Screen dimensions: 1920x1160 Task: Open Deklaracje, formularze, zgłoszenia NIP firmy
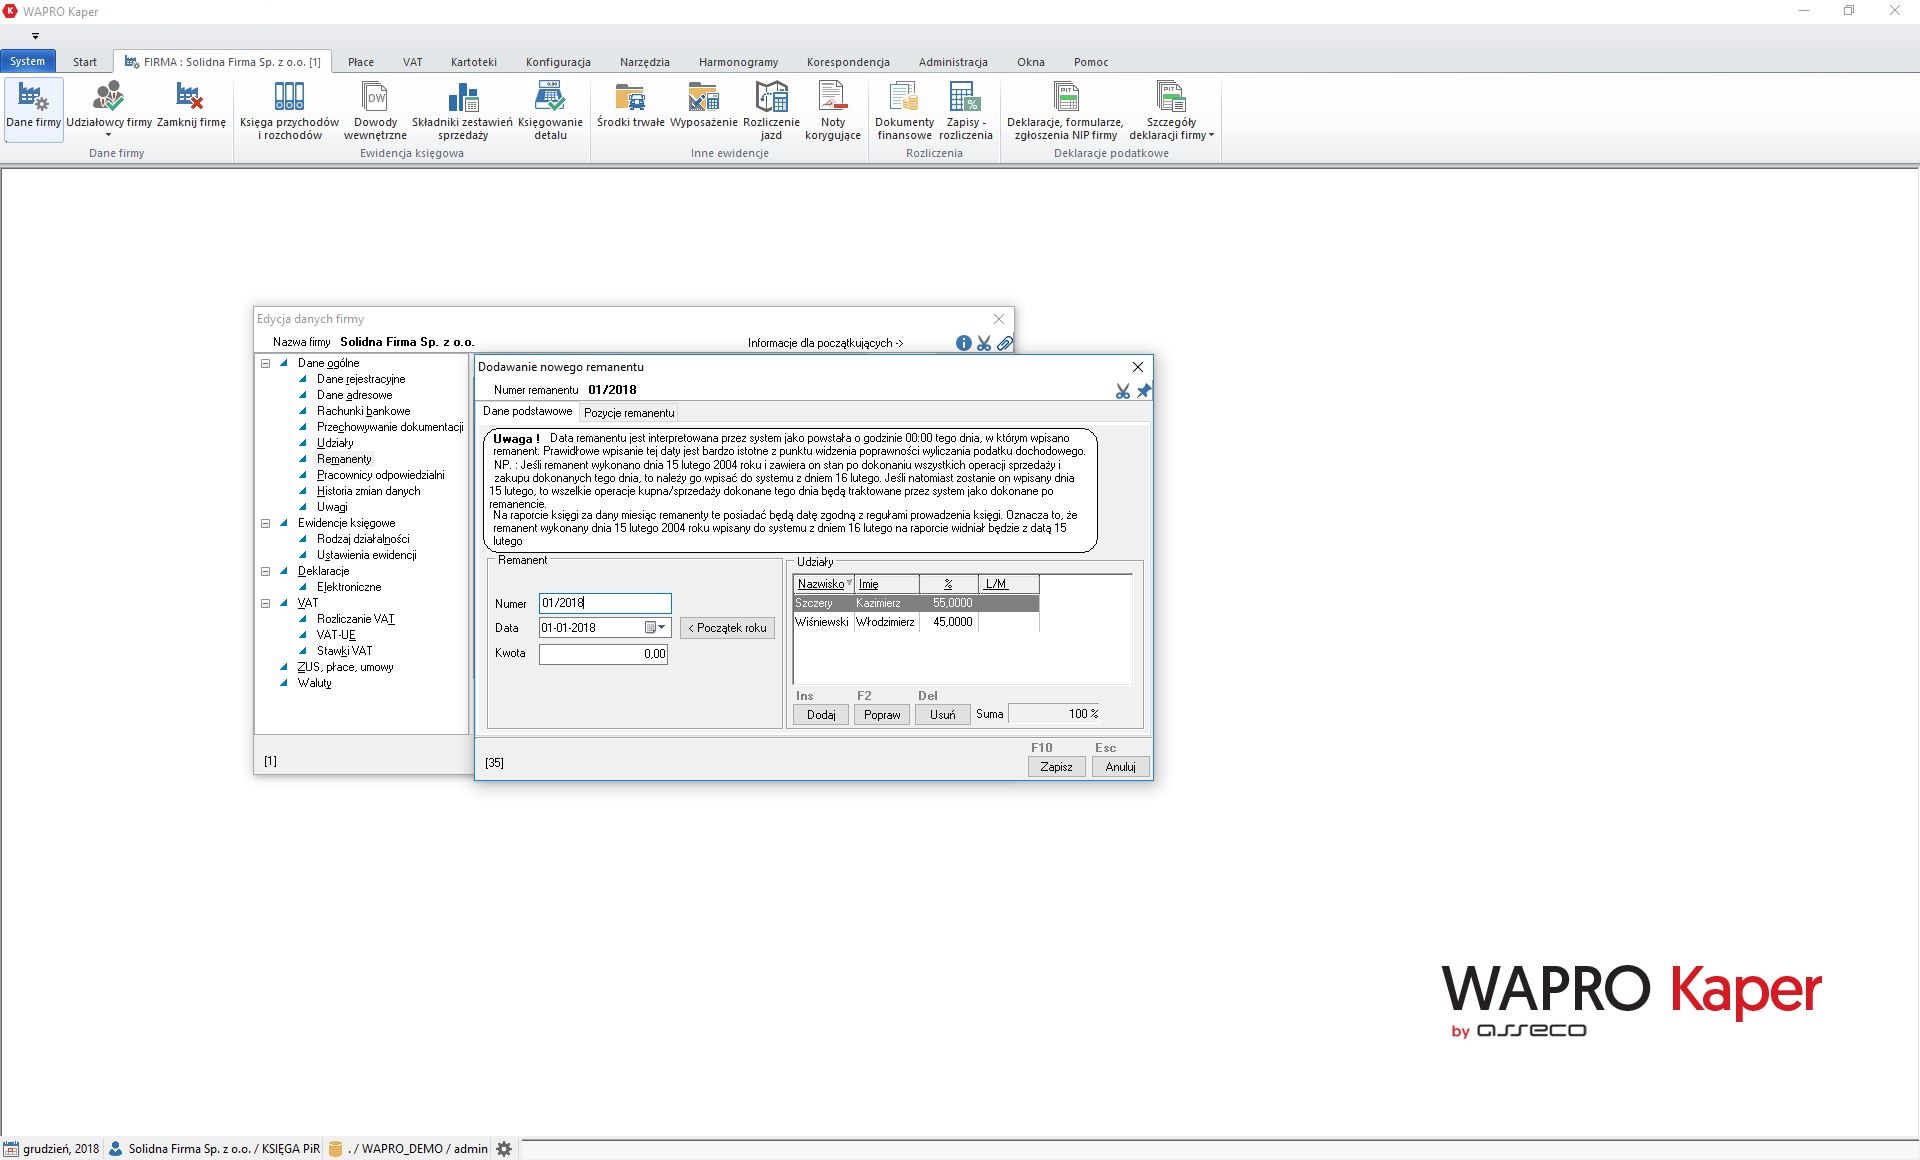click(1065, 110)
